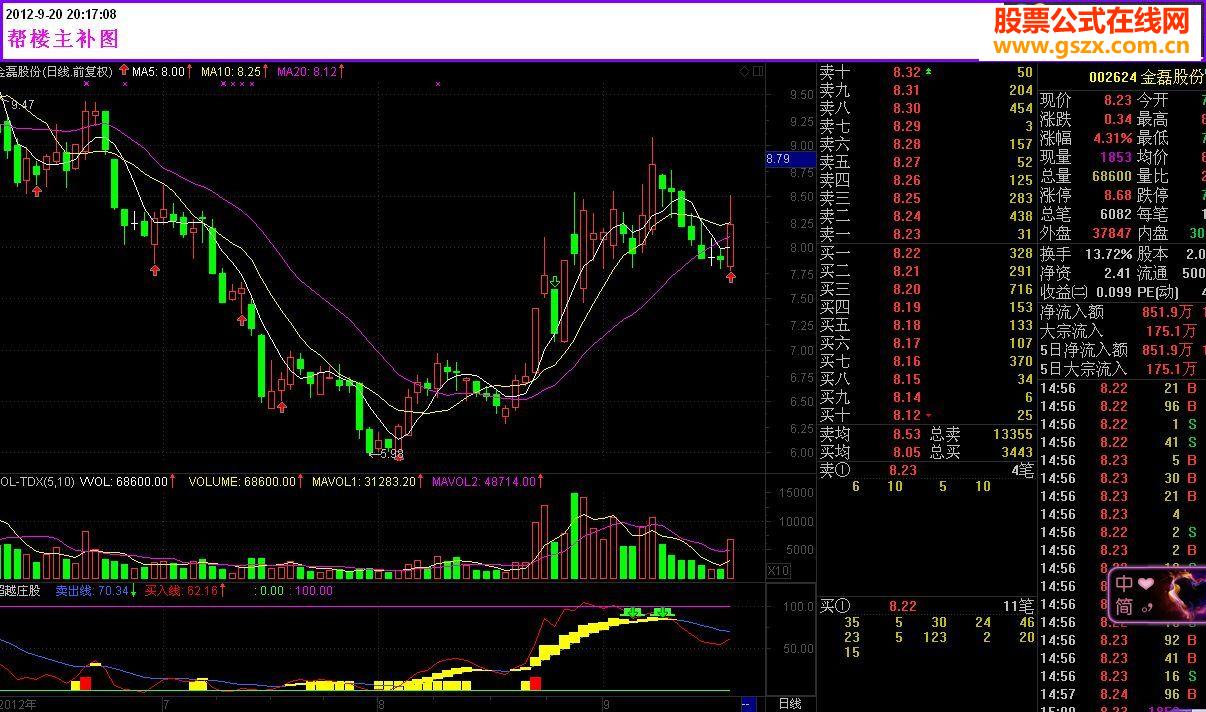This screenshot has width=1206, height=712.
Task: Click the 总量 68600 value
Action: click(x=1111, y=176)
